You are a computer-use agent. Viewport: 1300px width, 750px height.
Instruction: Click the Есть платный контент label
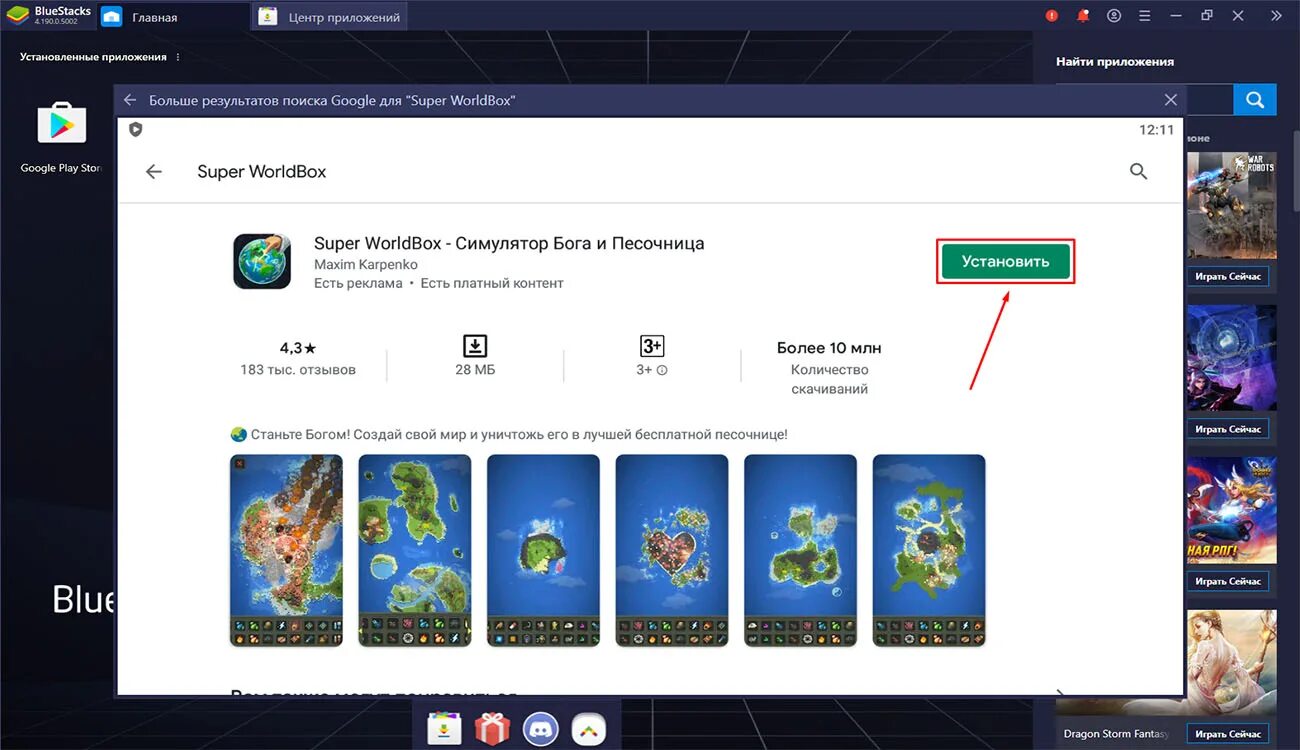(492, 283)
